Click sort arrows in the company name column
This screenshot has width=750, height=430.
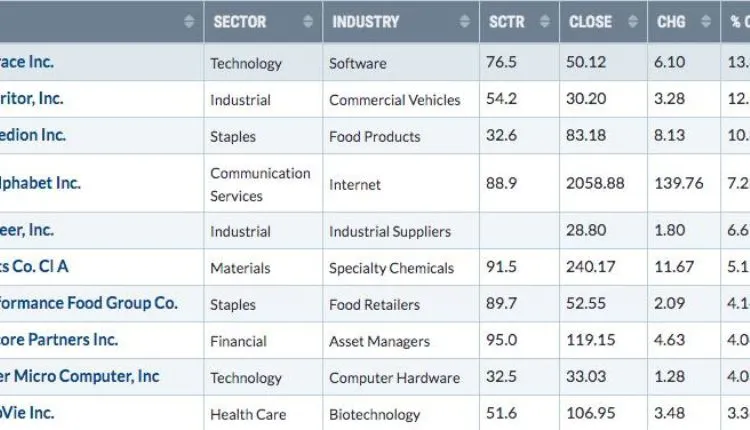pyautogui.click(x=189, y=21)
